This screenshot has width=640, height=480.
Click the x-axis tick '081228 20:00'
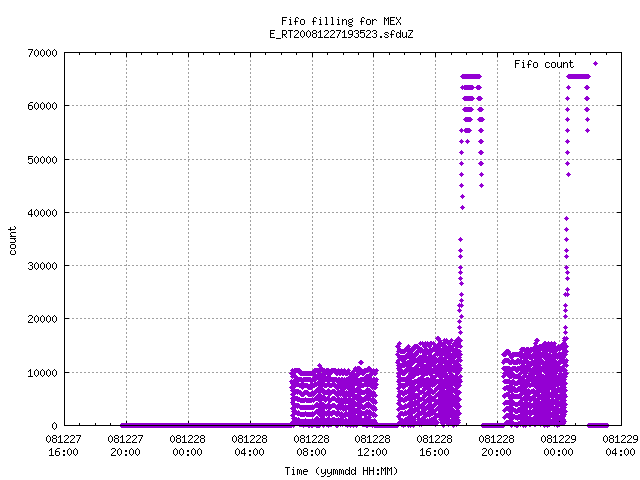pyautogui.click(x=497, y=446)
